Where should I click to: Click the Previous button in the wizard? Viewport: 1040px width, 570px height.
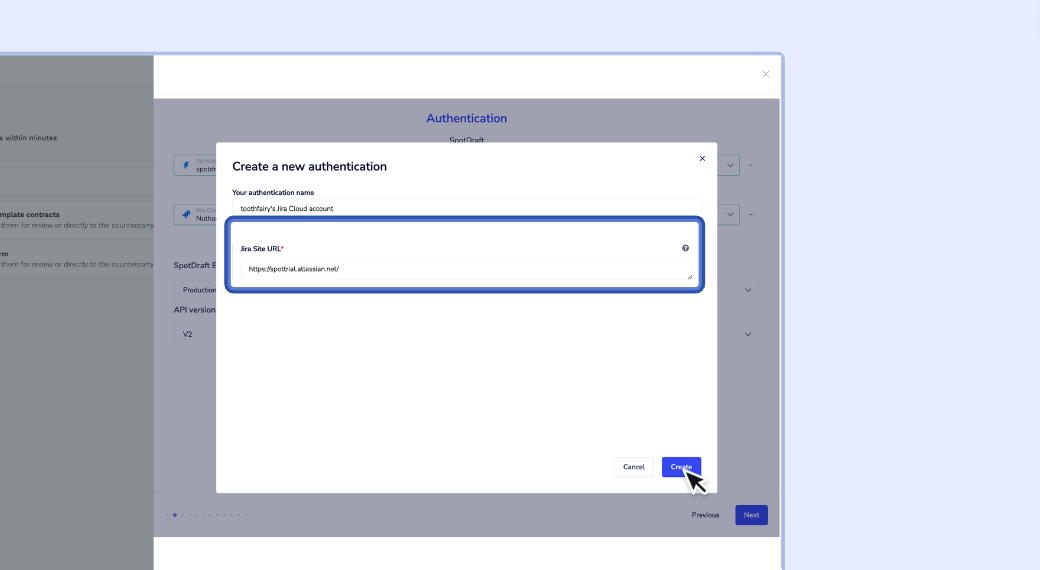[x=705, y=515]
